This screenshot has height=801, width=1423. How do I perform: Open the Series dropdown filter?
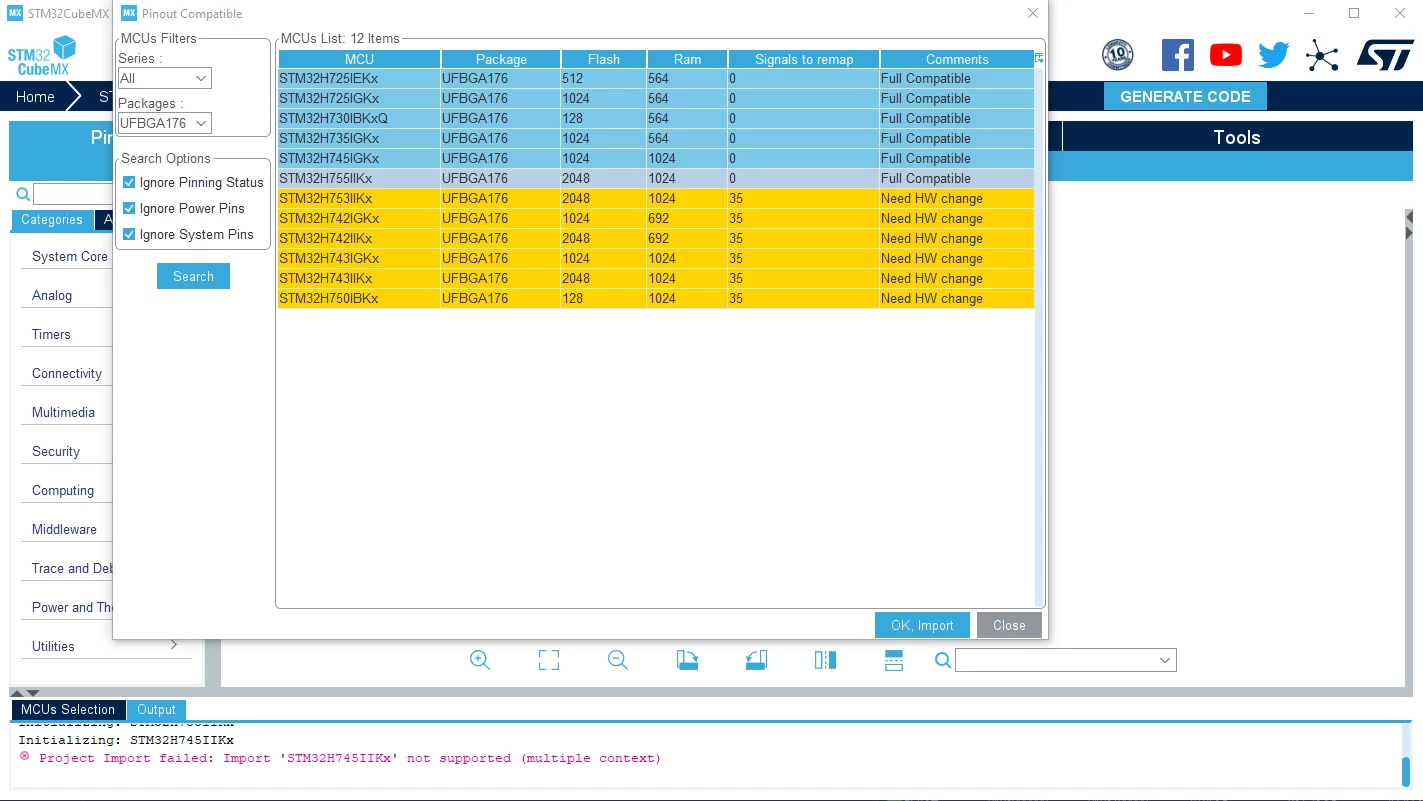click(x=164, y=78)
